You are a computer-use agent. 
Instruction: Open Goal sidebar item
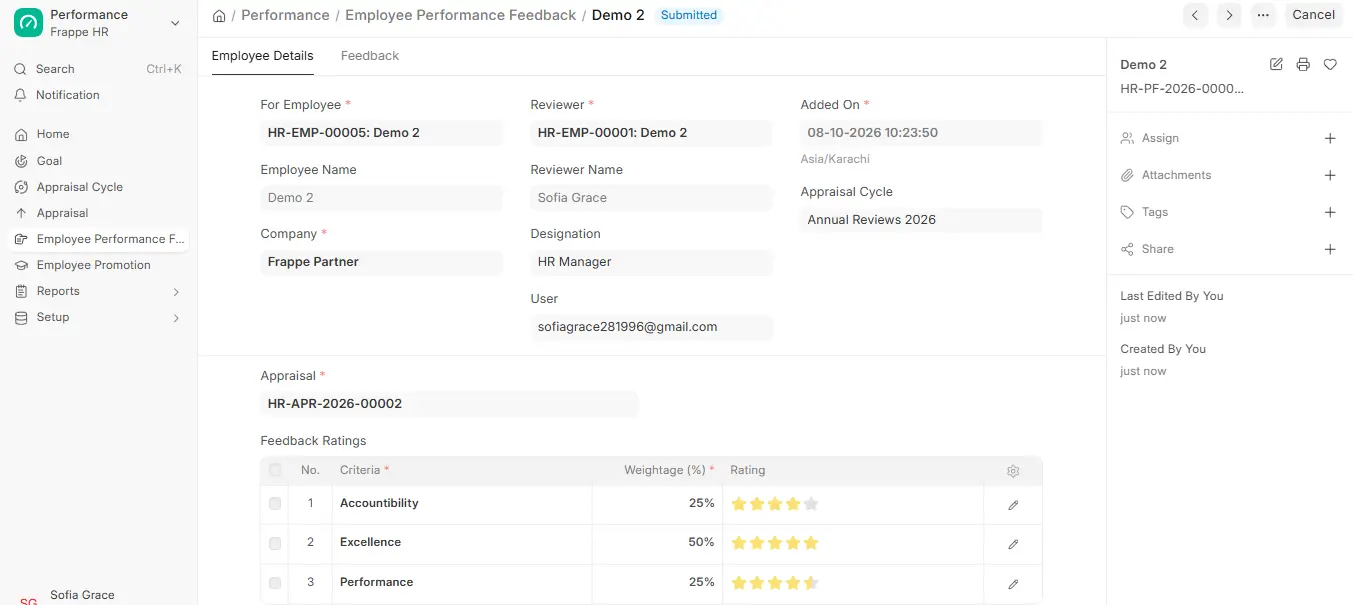pyautogui.click(x=98, y=161)
